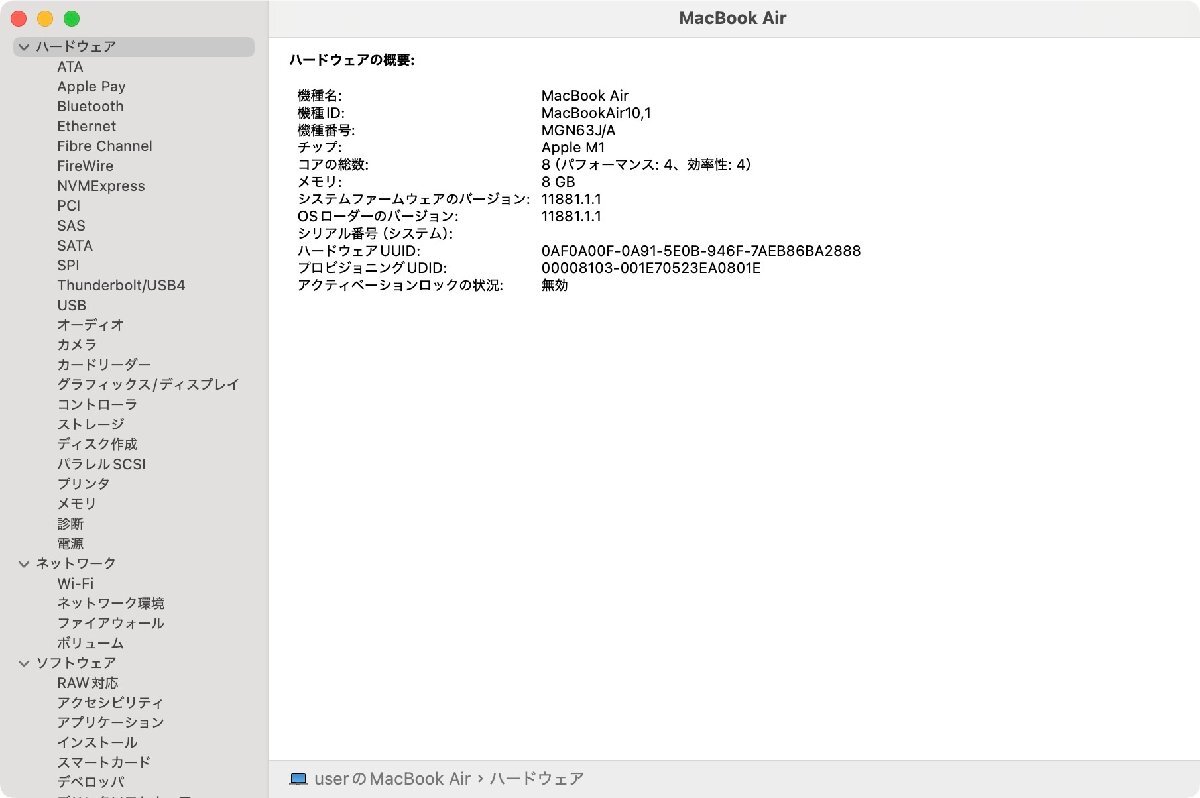Select the ハードウェア category label

click(x=76, y=47)
